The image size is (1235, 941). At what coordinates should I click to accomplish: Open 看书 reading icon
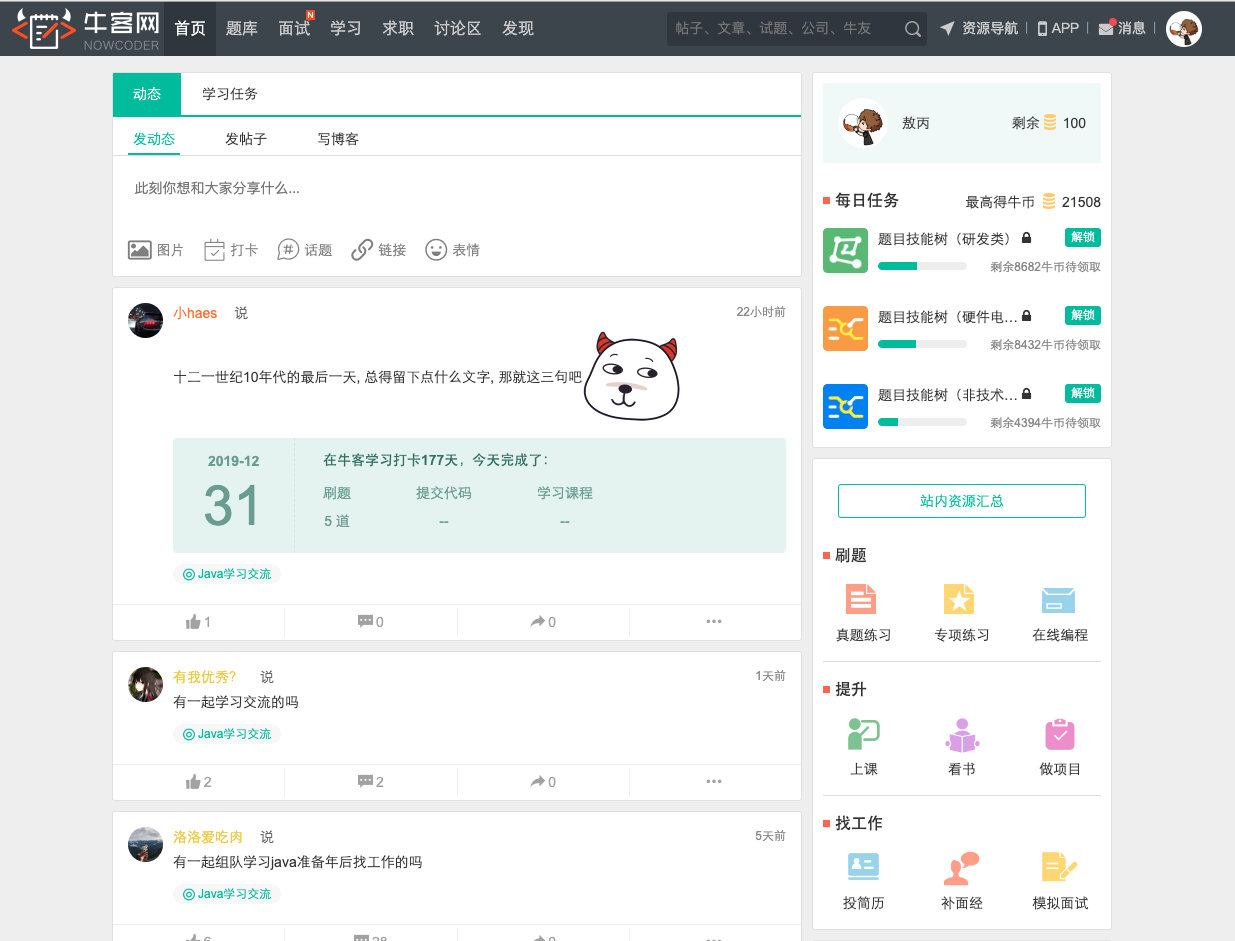point(962,735)
